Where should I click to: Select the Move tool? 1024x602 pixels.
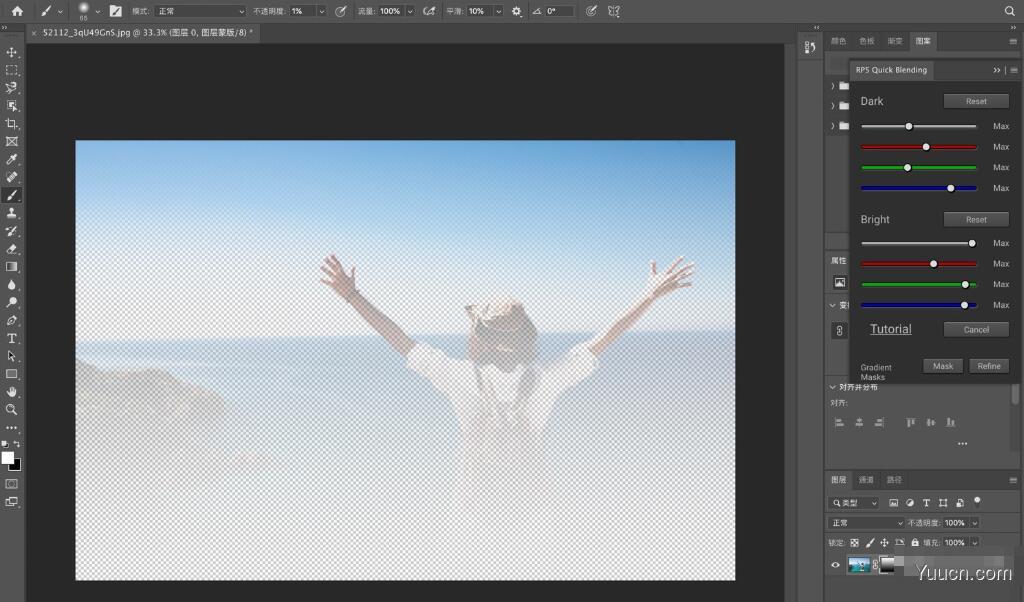[x=12, y=52]
